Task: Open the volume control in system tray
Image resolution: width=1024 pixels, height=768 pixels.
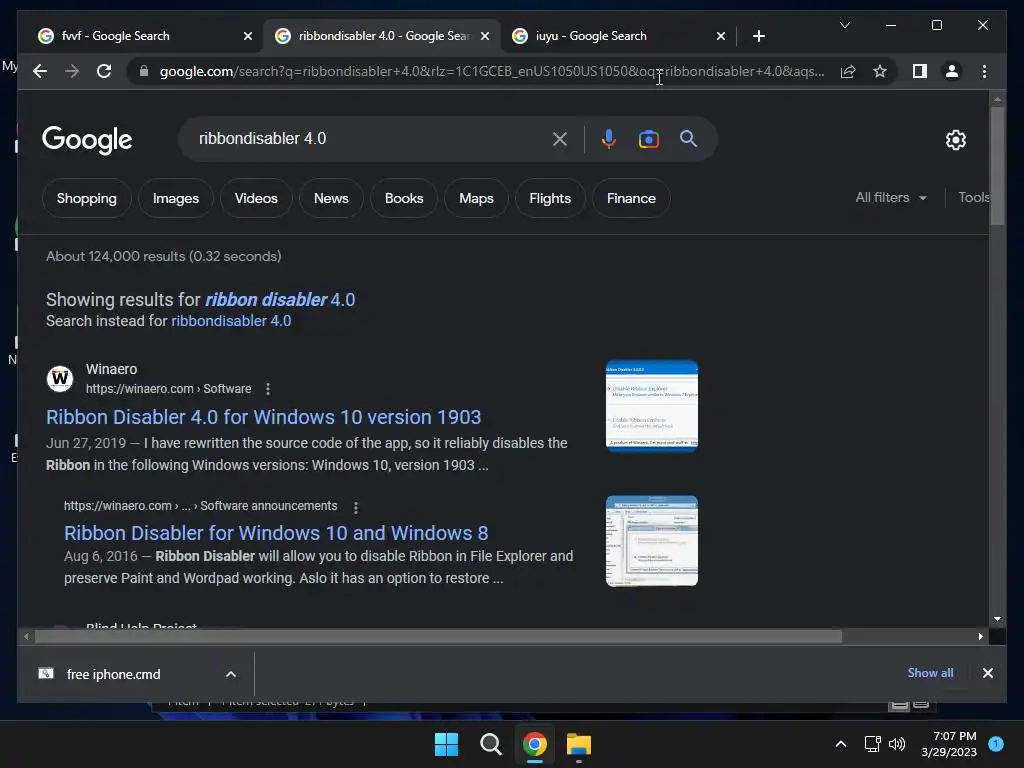Action: [x=897, y=744]
